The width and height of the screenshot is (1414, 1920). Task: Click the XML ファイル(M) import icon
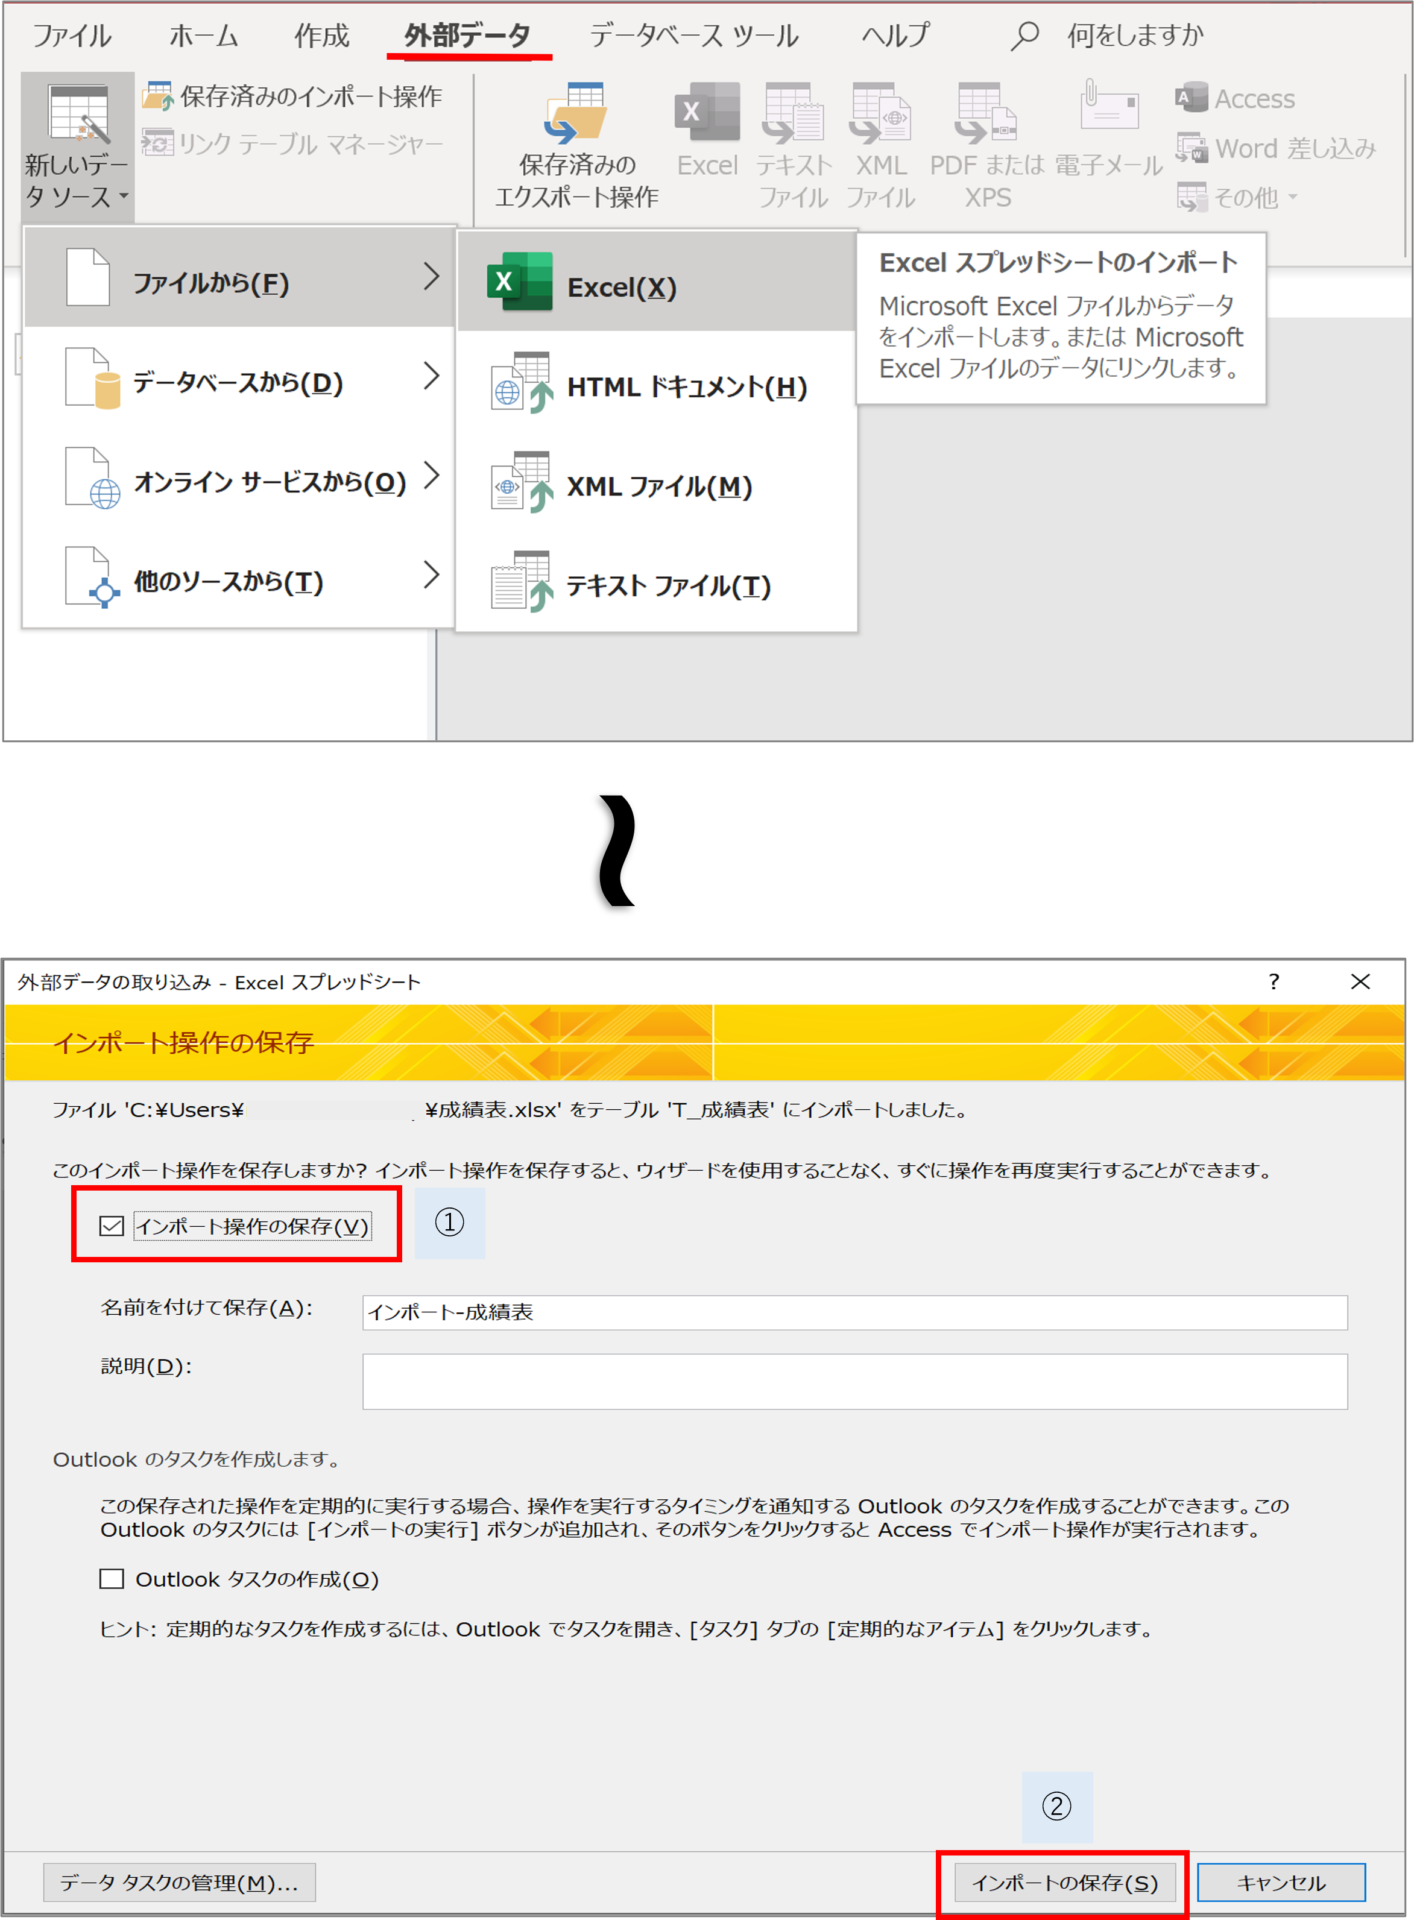click(521, 482)
